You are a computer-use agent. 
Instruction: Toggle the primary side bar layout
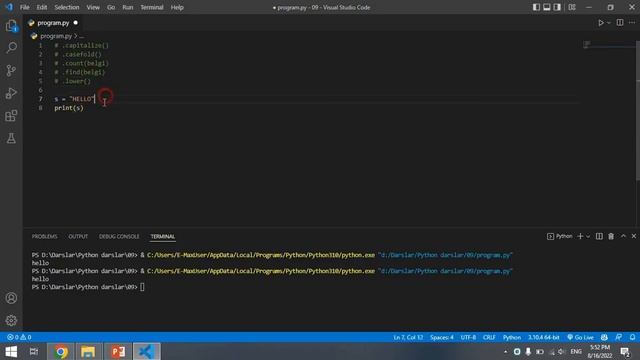tap(536, 7)
